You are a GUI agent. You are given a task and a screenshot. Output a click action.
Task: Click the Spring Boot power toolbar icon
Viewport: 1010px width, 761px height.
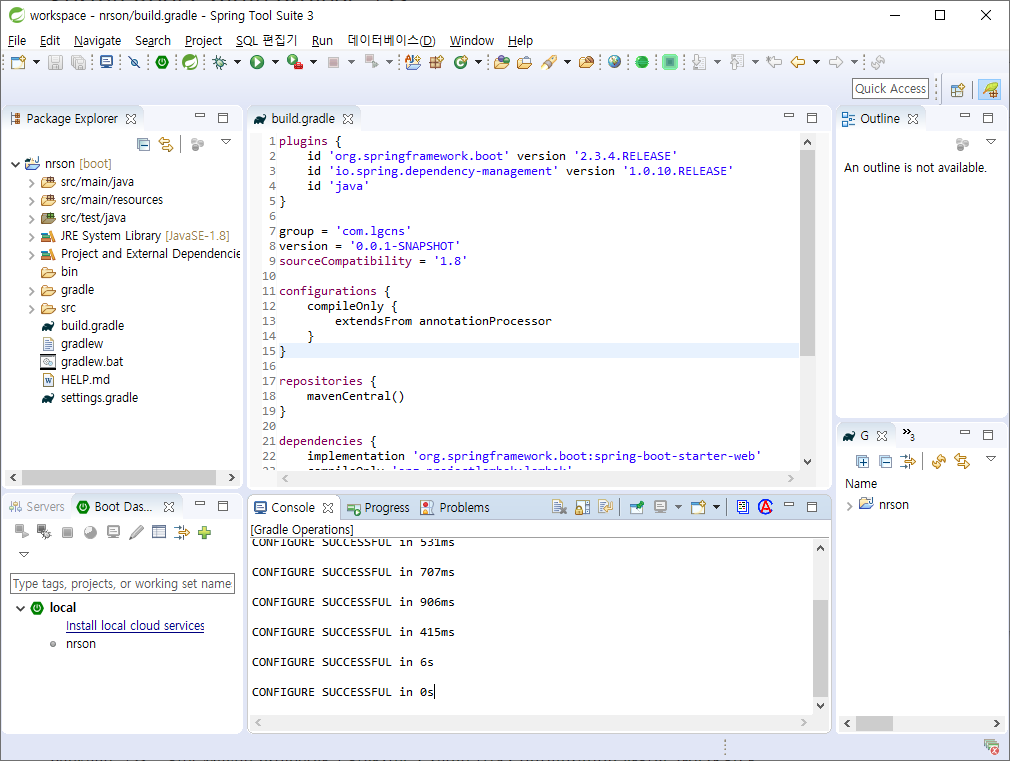pyautogui.click(x=162, y=62)
